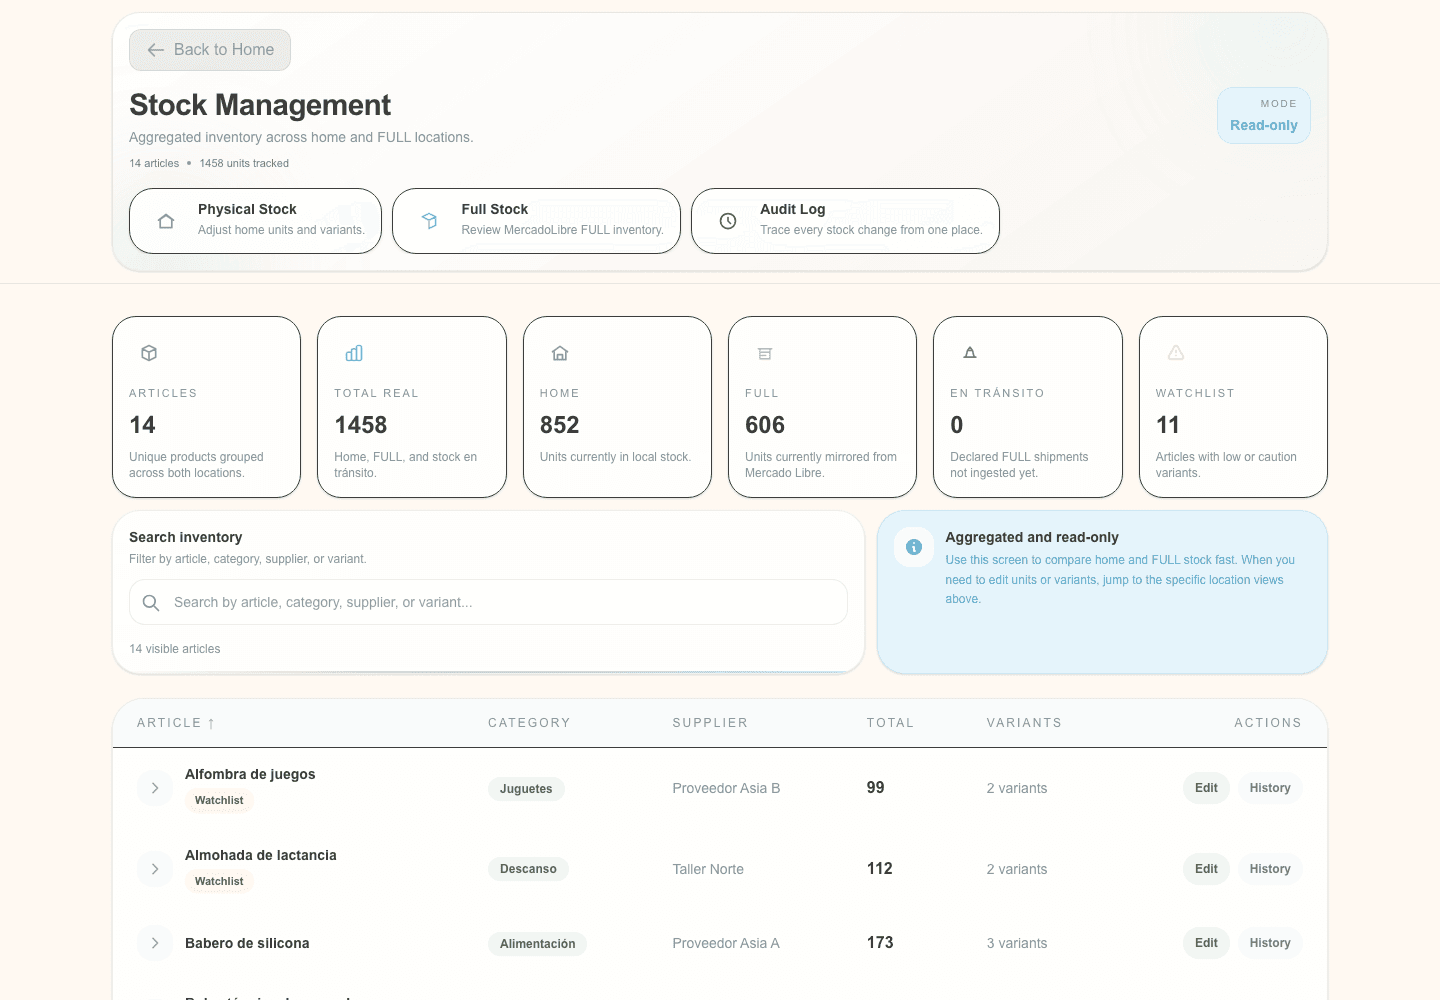This screenshot has height=1000, width=1440.
Task: Expand the Babero de silicona row
Action: pyautogui.click(x=155, y=943)
